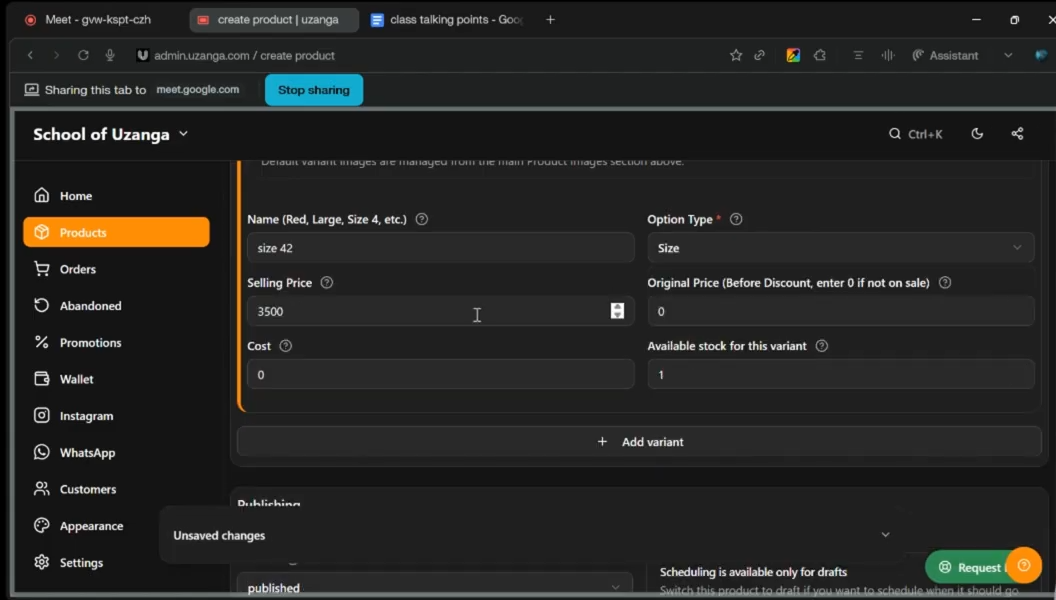Expand the Unsaved changes bar chevron
1056x600 pixels.
pos(886,535)
